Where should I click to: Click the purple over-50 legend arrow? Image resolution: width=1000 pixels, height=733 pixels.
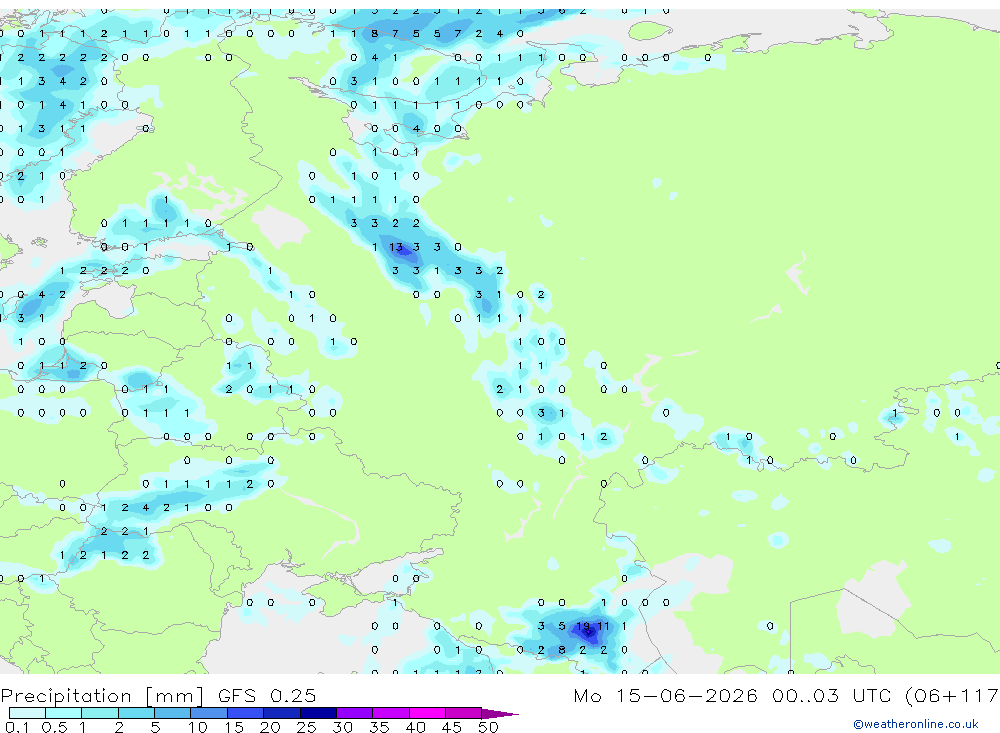500,713
